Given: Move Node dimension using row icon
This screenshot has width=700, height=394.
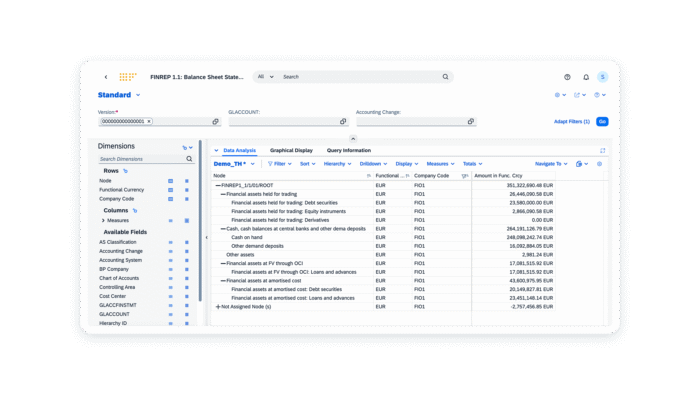Looking at the screenshot, I should pyautogui.click(x=171, y=181).
